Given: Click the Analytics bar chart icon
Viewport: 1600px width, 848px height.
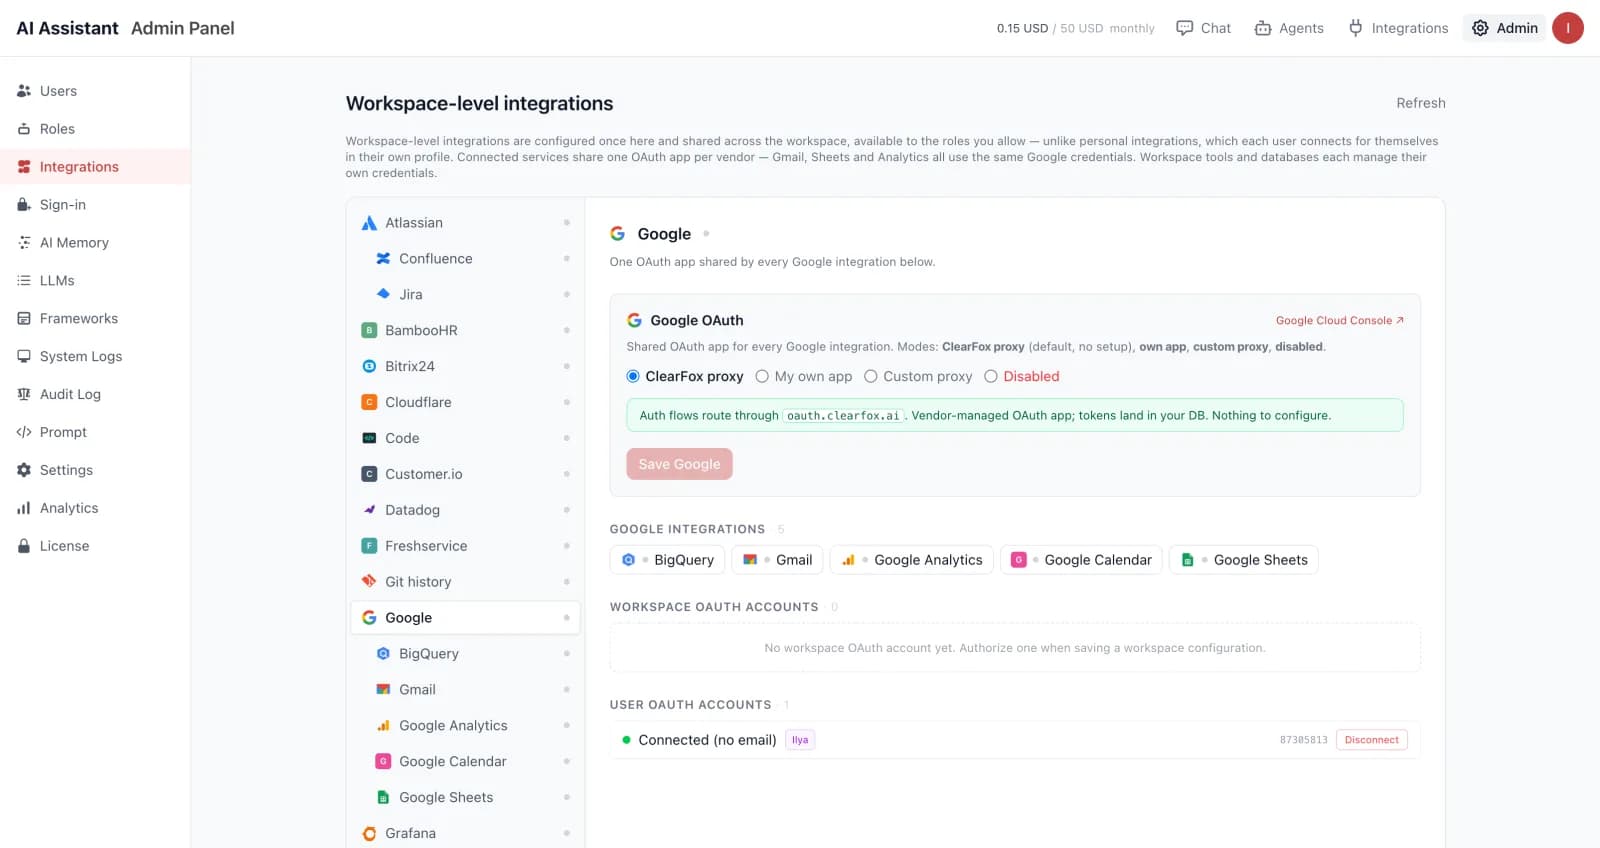Looking at the screenshot, I should coord(24,508).
